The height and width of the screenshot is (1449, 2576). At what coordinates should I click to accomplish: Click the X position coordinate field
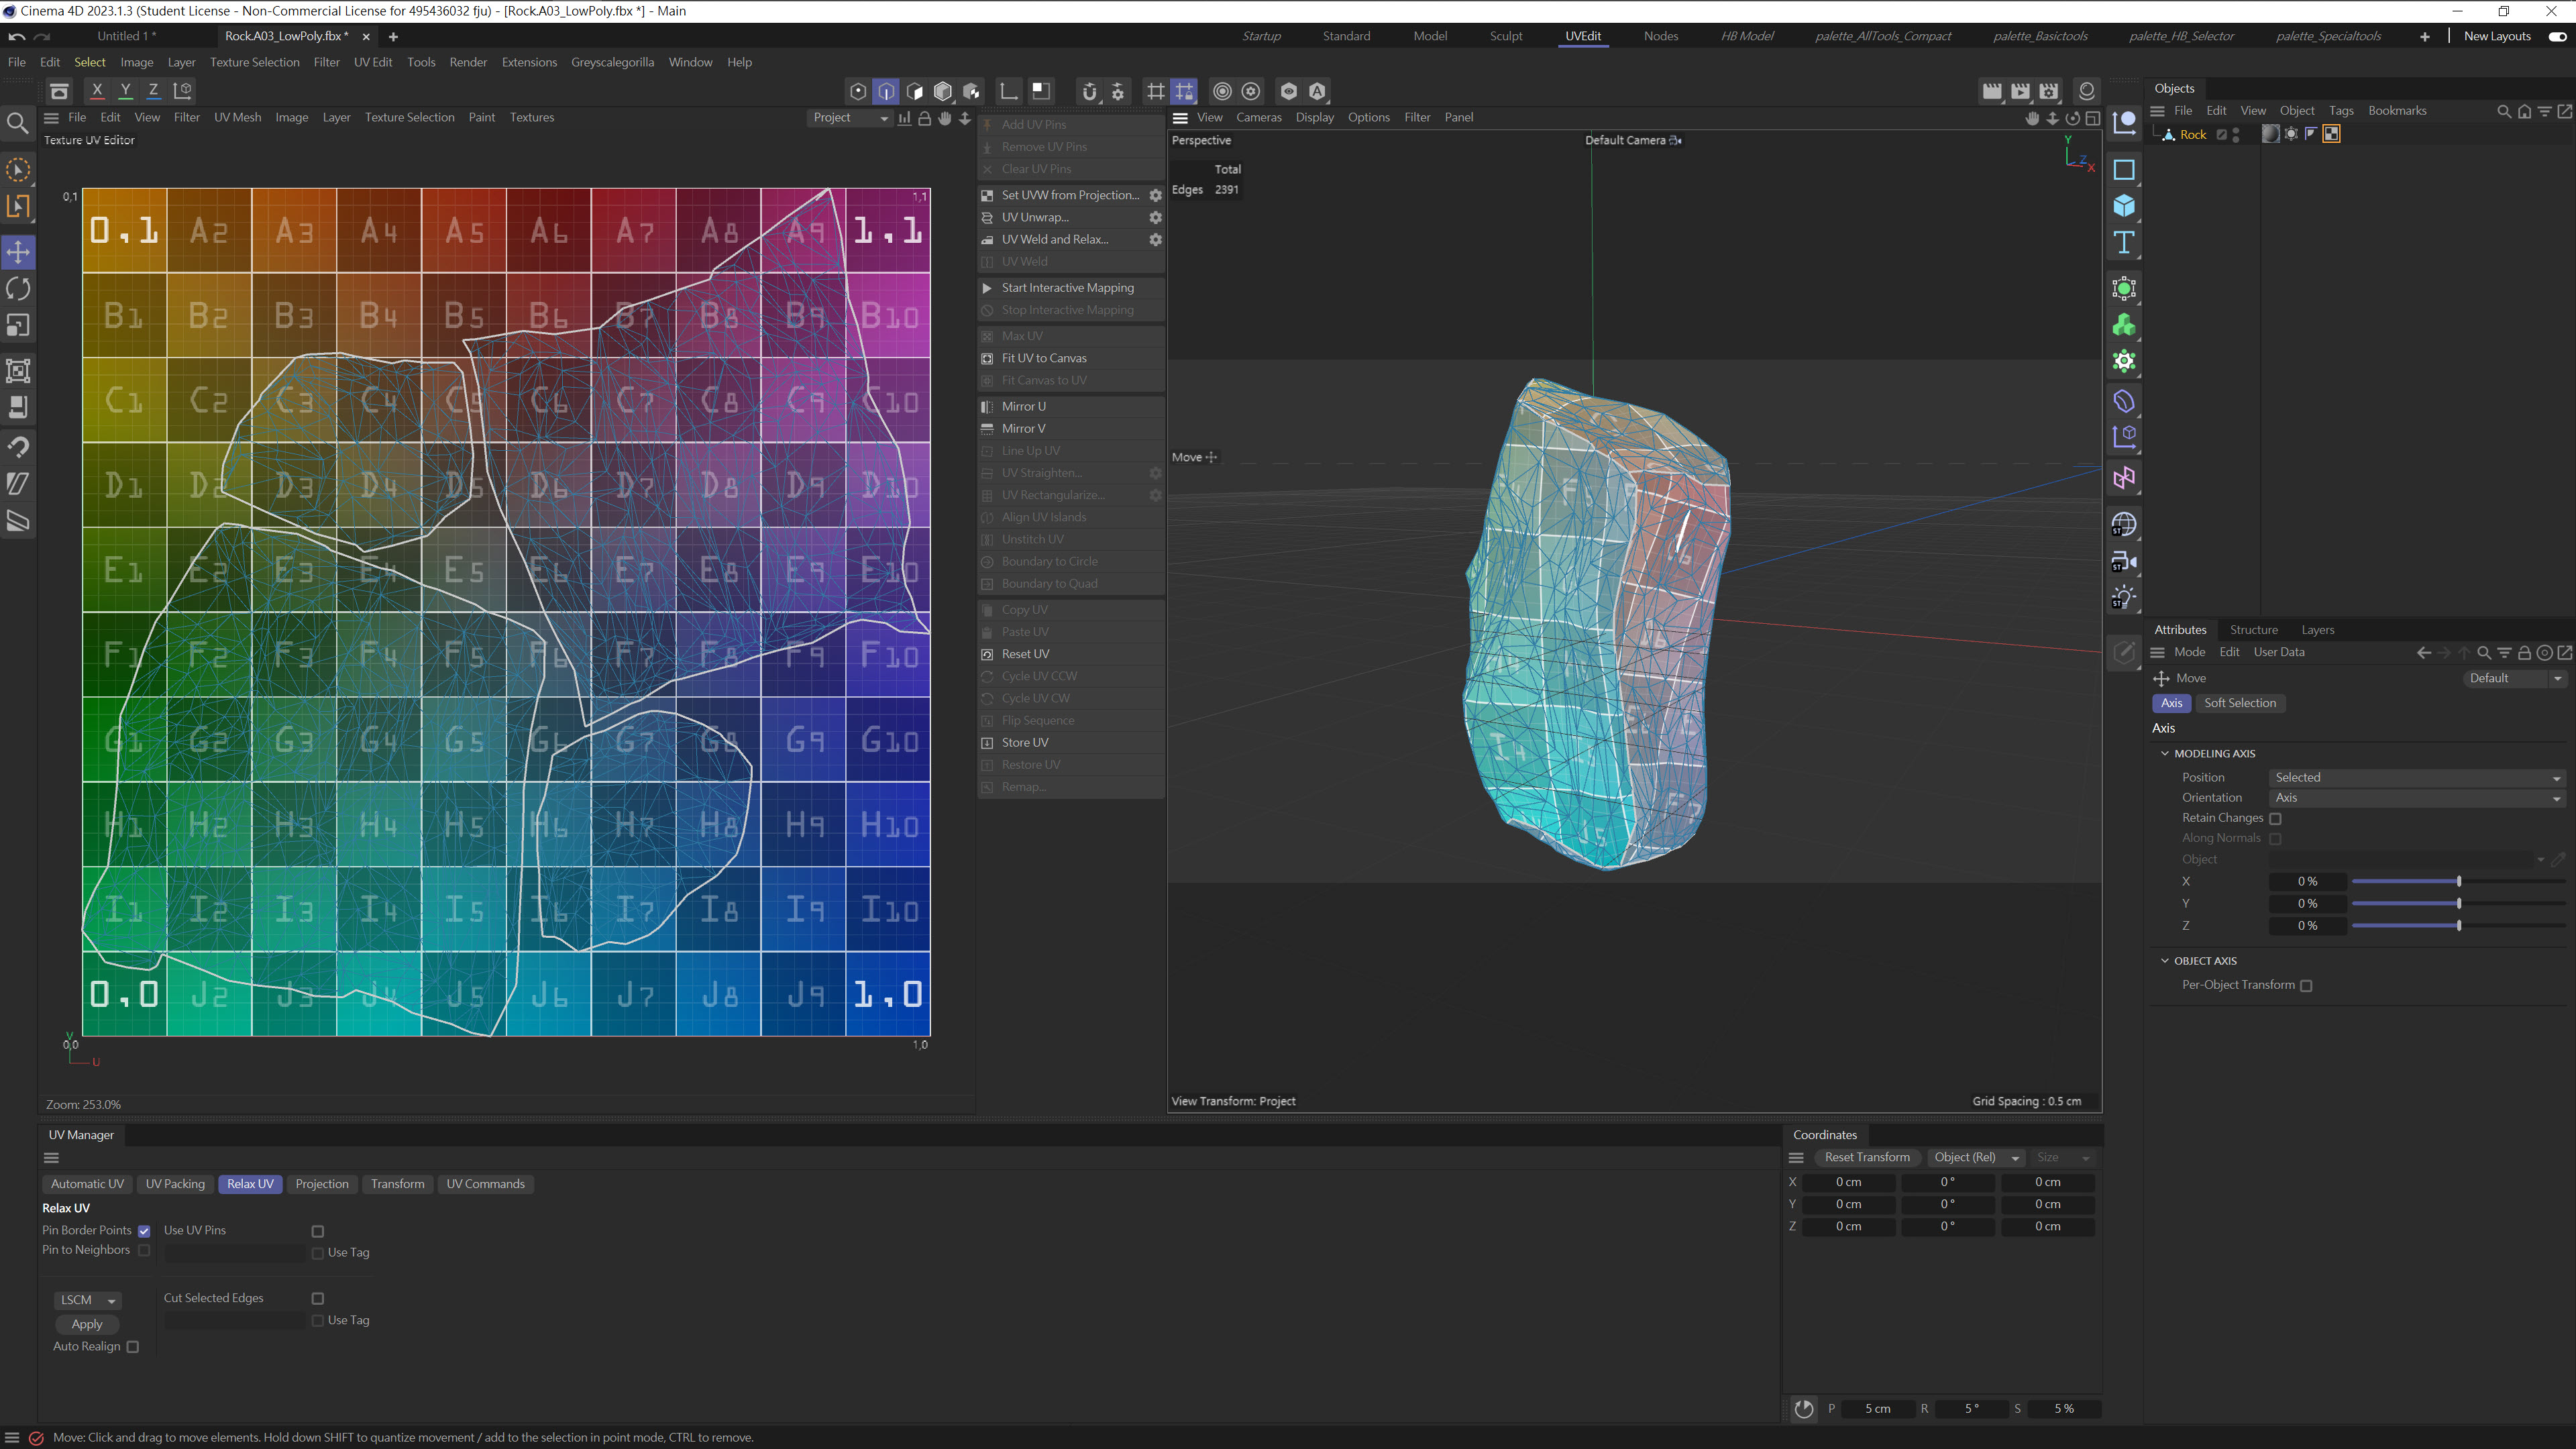coord(1848,1182)
